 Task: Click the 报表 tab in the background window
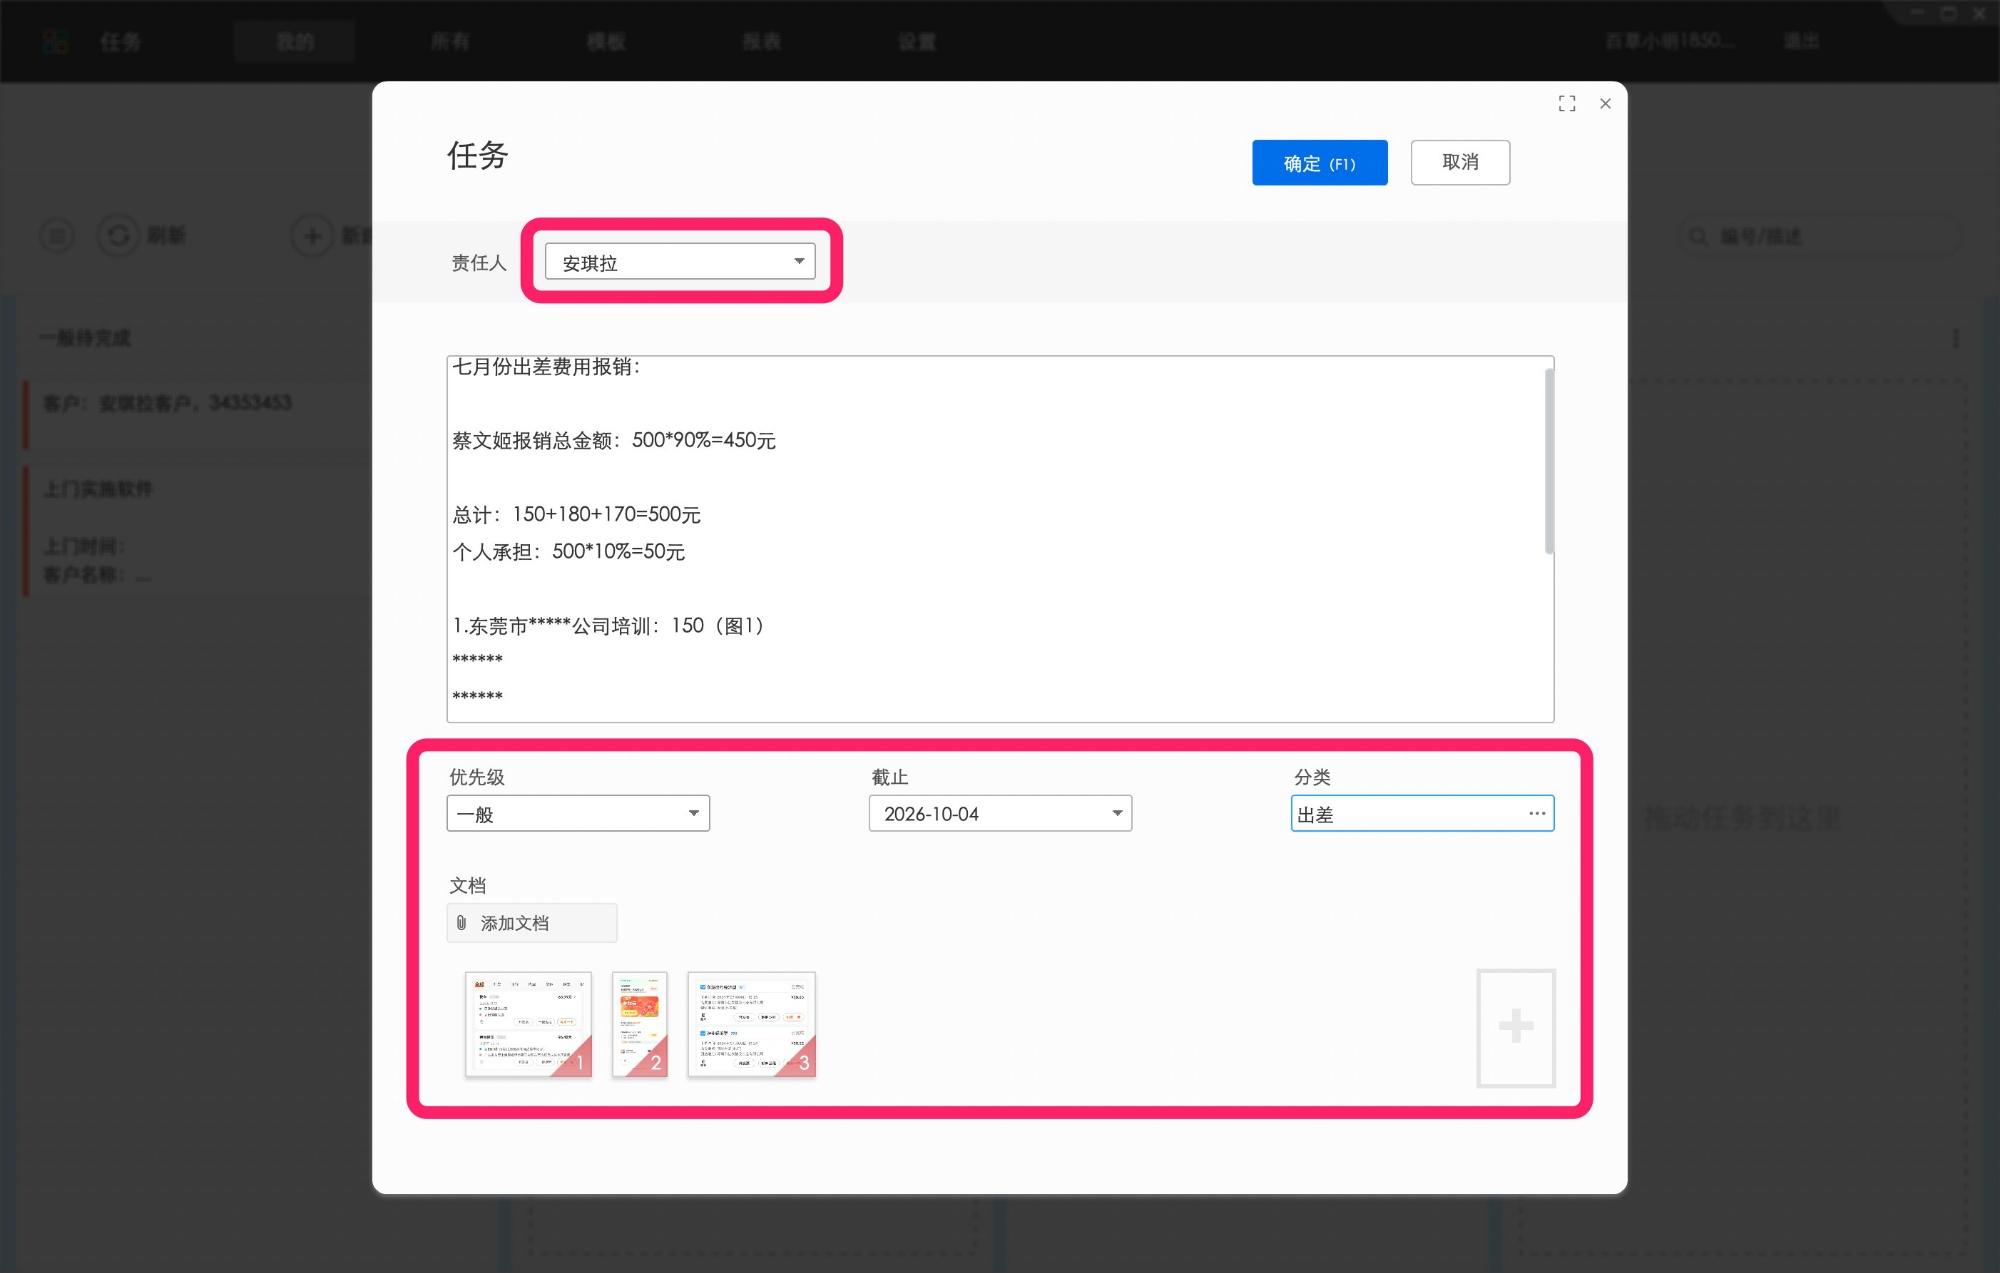click(x=761, y=42)
